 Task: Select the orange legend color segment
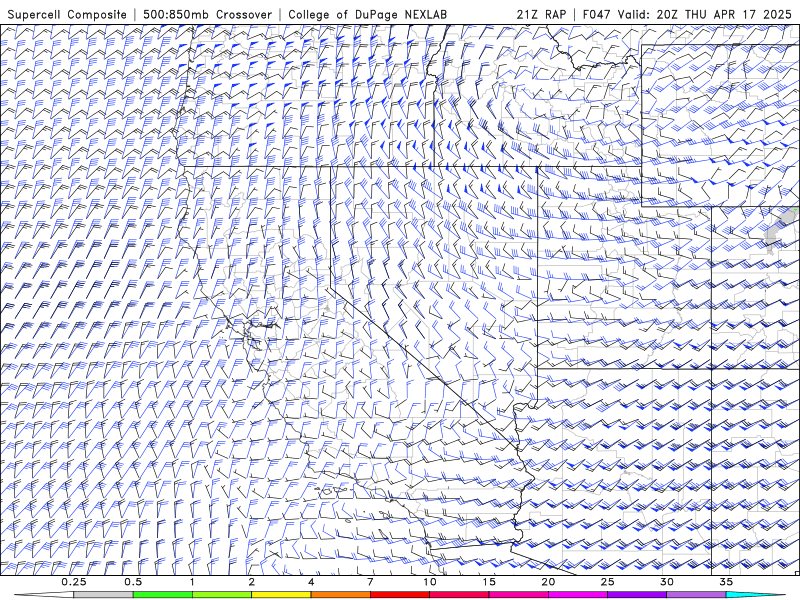point(340,595)
